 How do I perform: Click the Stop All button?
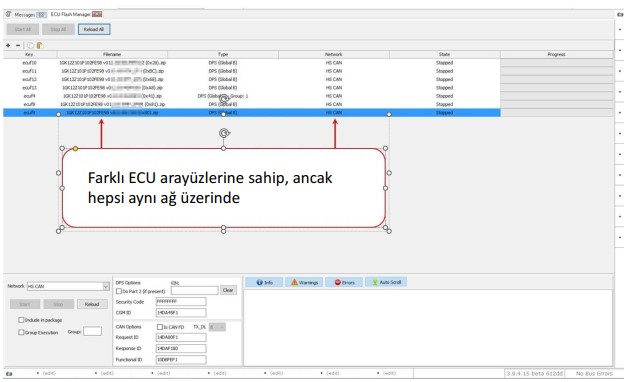[58, 29]
